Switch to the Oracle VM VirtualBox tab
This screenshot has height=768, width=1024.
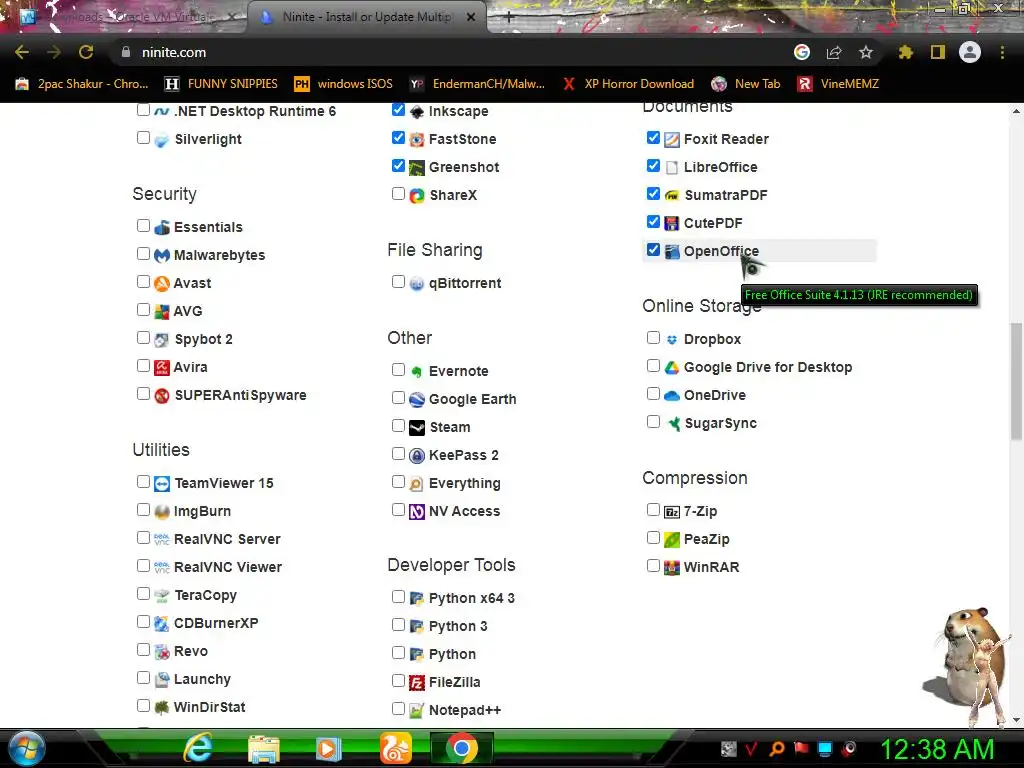pyautogui.click(x=127, y=17)
